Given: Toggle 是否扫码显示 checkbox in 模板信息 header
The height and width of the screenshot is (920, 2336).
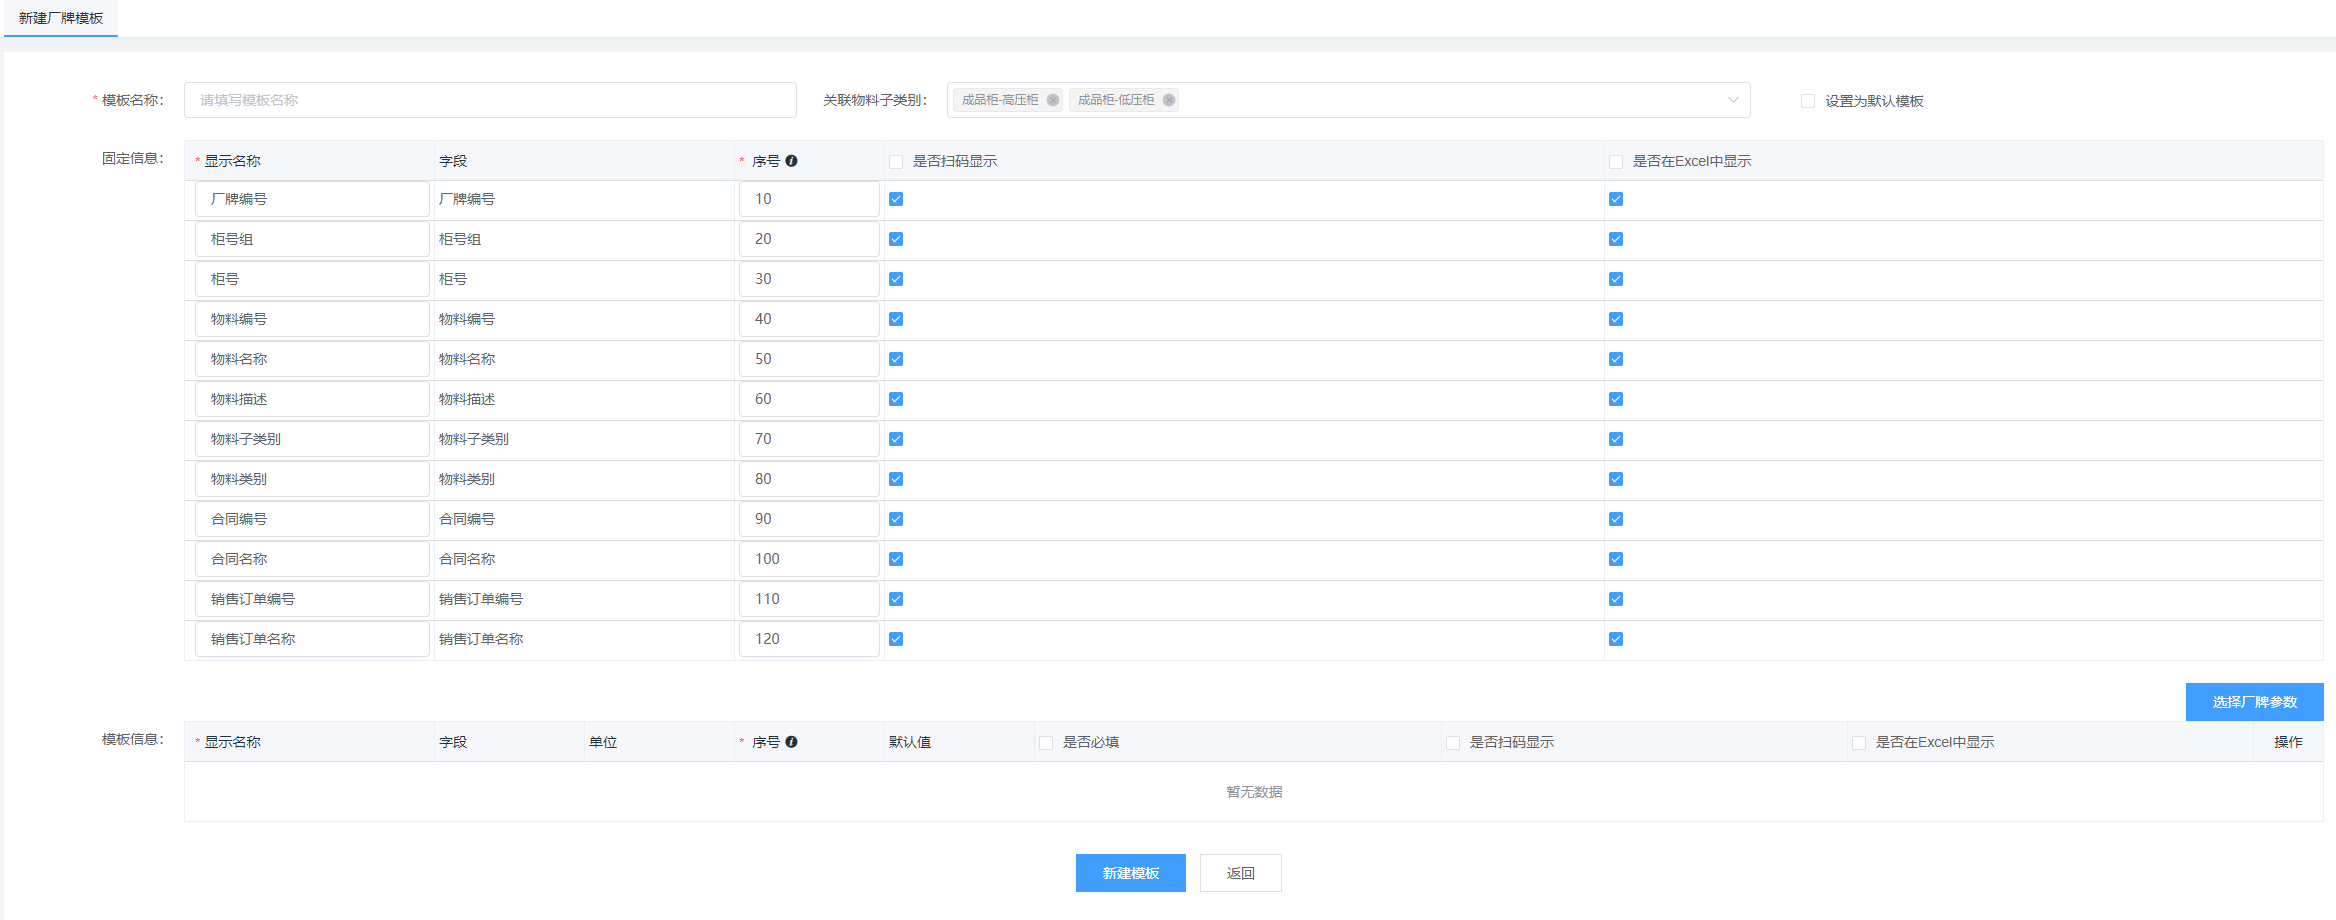Looking at the screenshot, I should tap(1453, 743).
